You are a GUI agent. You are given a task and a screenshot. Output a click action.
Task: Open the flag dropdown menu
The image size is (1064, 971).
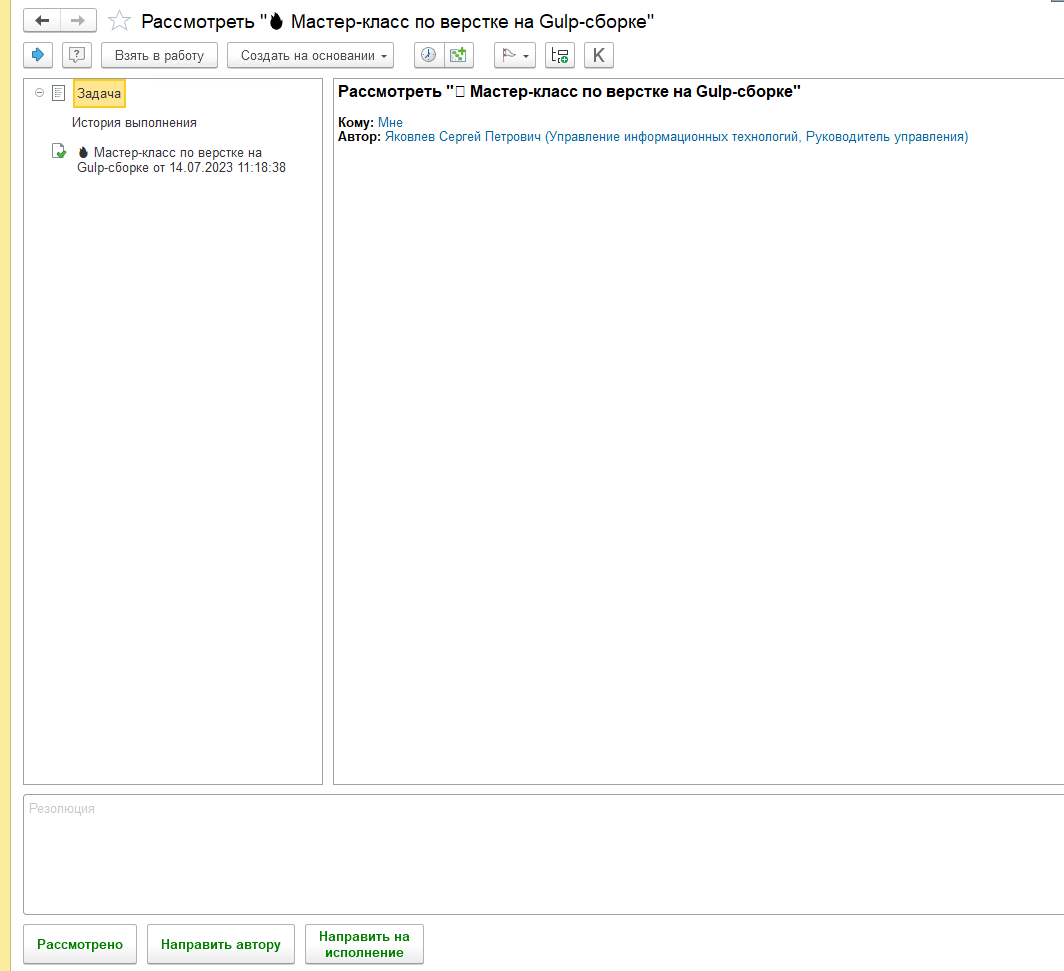[515, 55]
